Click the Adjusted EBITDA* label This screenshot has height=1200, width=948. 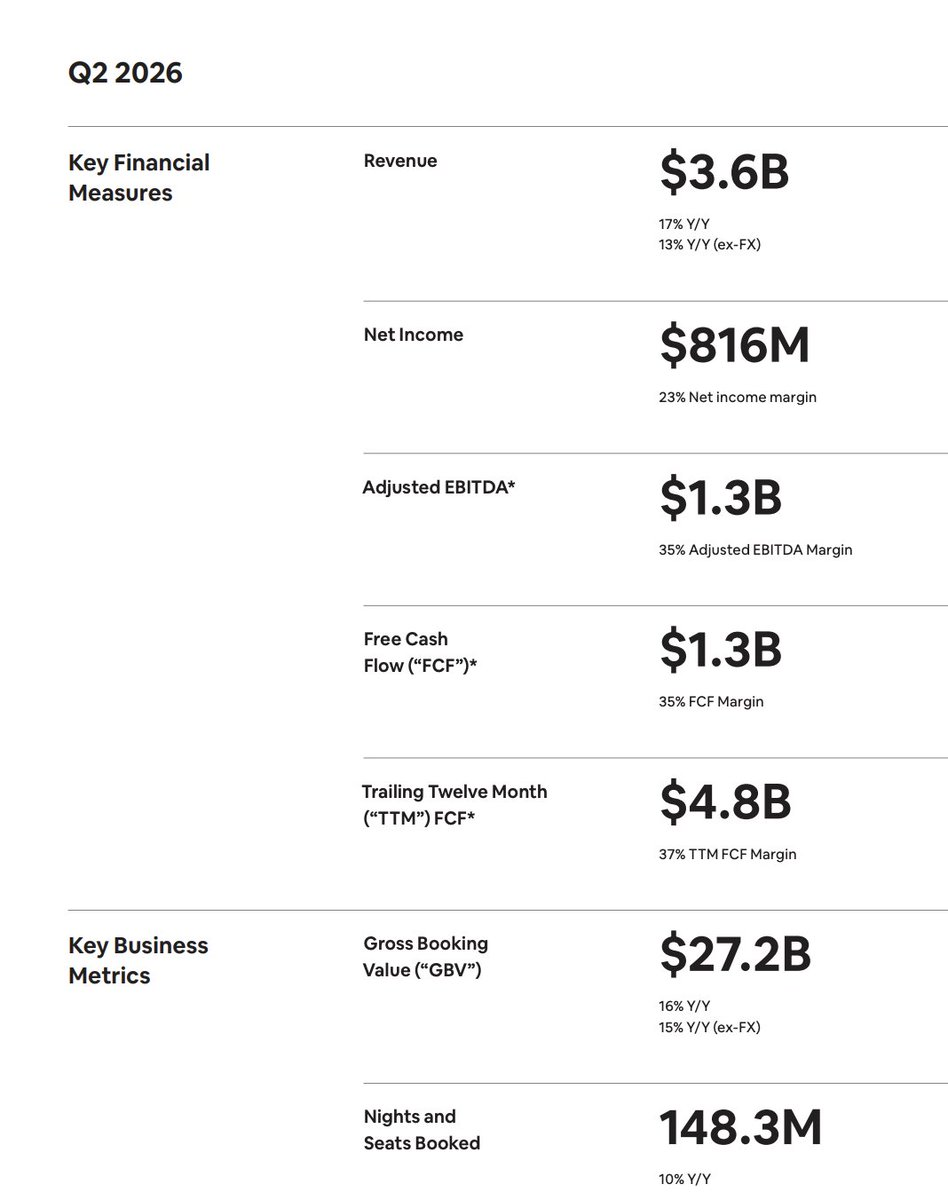click(439, 488)
